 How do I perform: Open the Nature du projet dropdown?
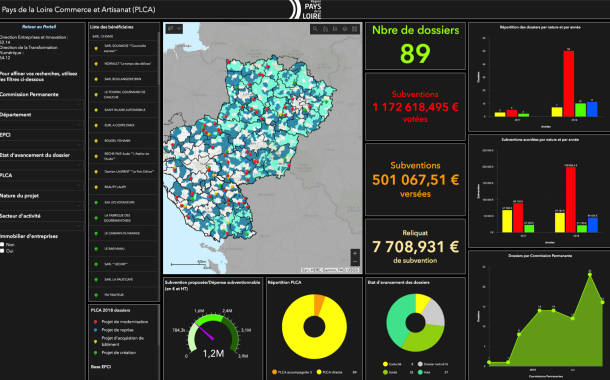click(41, 205)
